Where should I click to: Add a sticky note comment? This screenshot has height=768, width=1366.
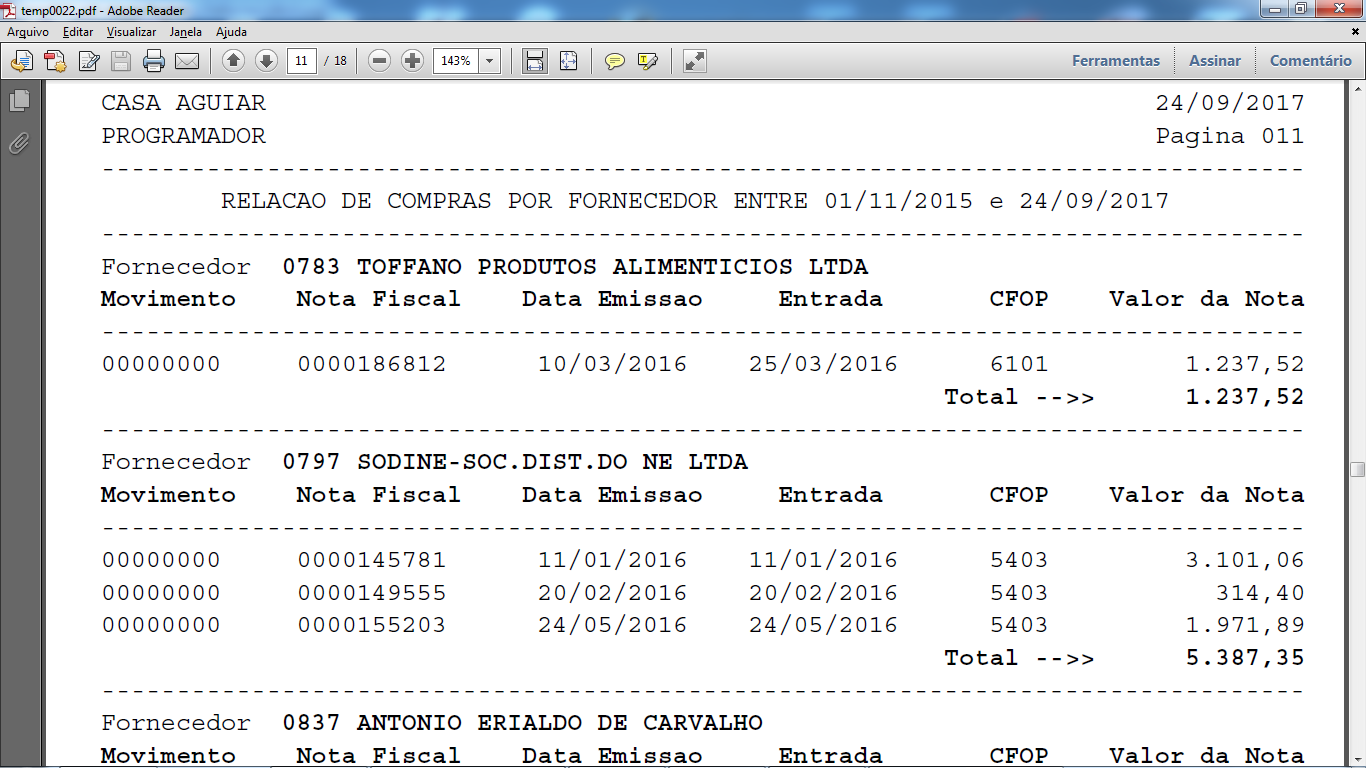615,61
